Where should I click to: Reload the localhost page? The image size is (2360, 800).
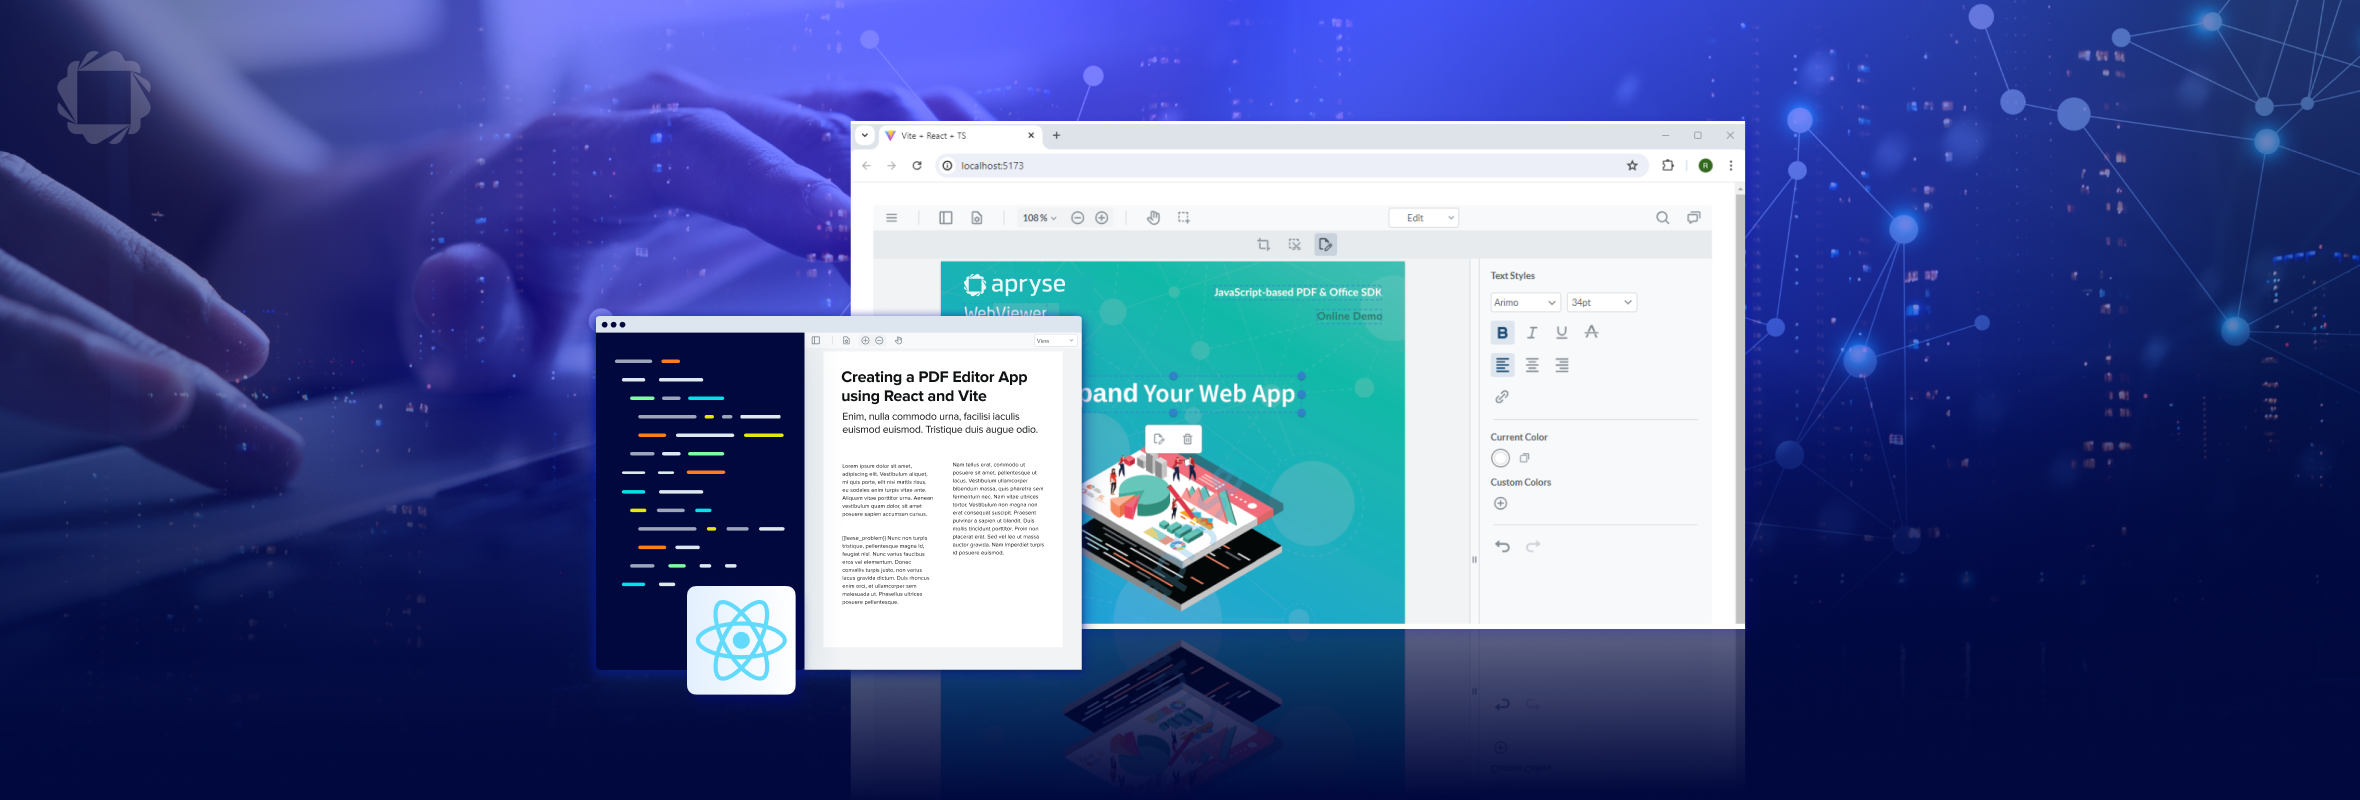(917, 166)
